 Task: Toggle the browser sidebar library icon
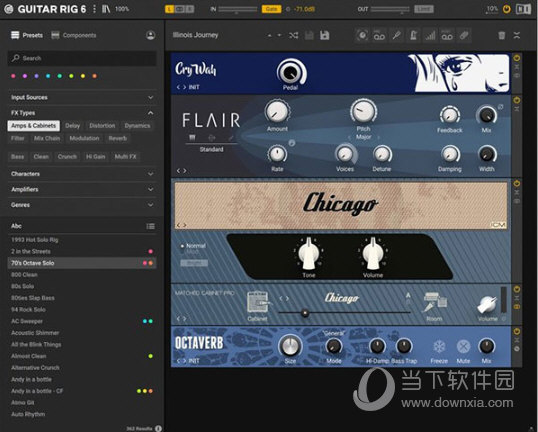pos(106,9)
